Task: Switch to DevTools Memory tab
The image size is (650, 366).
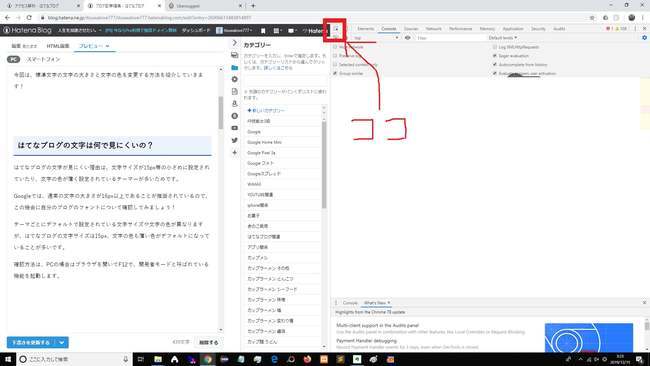Action: [x=487, y=29]
